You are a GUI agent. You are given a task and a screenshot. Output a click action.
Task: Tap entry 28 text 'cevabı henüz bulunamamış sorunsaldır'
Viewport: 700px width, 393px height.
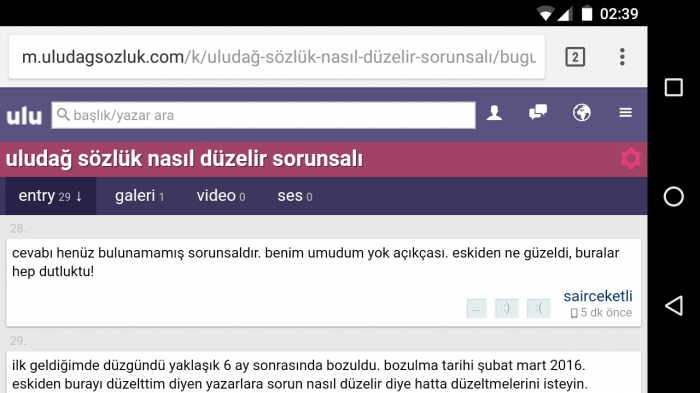click(136, 253)
